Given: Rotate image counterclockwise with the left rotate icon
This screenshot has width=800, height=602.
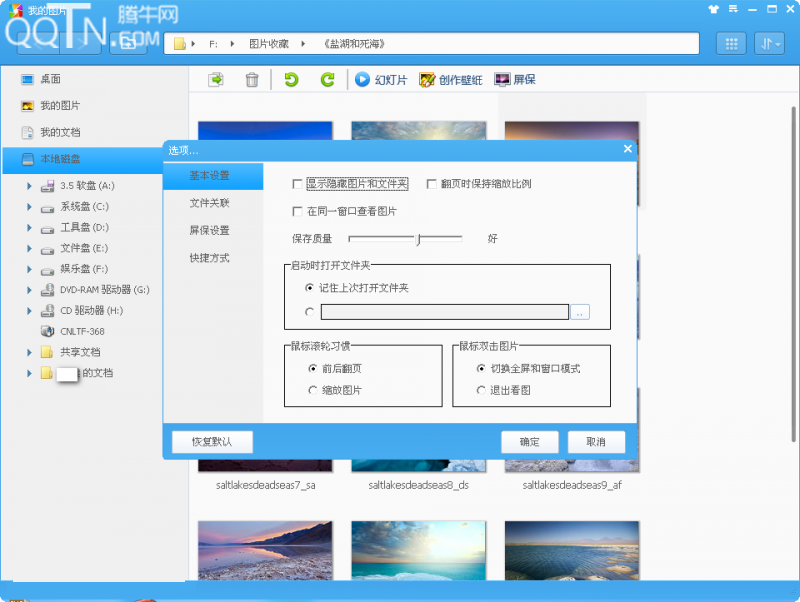Looking at the screenshot, I should tap(291, 80).
